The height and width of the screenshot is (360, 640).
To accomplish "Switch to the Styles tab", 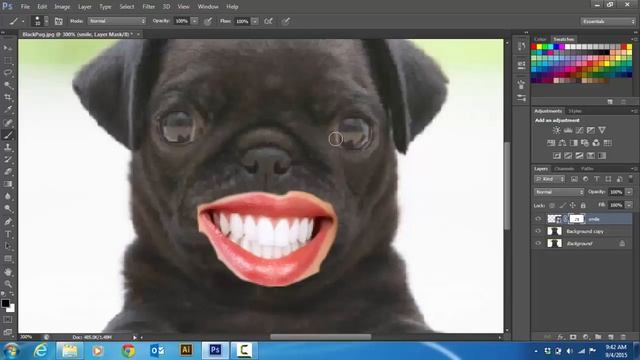I will (575, 111).
